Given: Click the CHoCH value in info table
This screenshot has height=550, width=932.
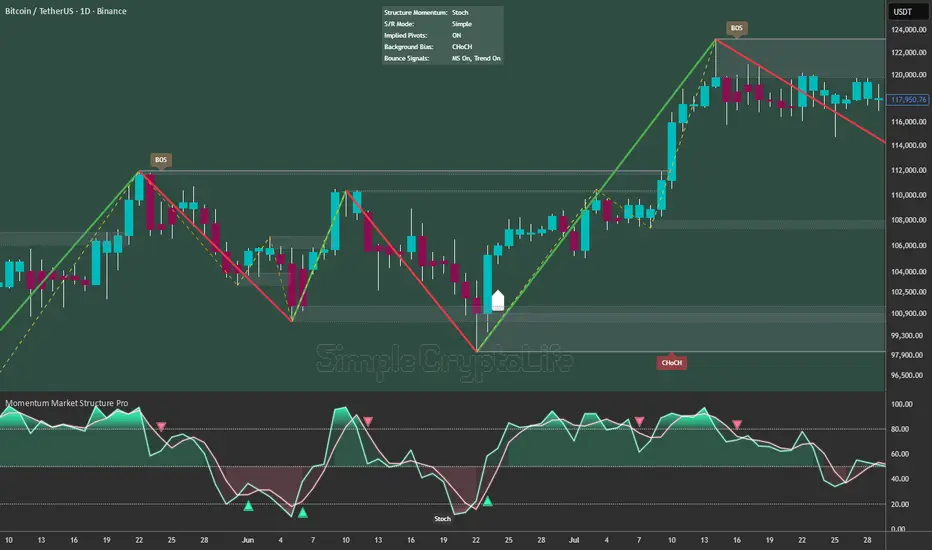Looking at the screenshot, I should [462, 46].
